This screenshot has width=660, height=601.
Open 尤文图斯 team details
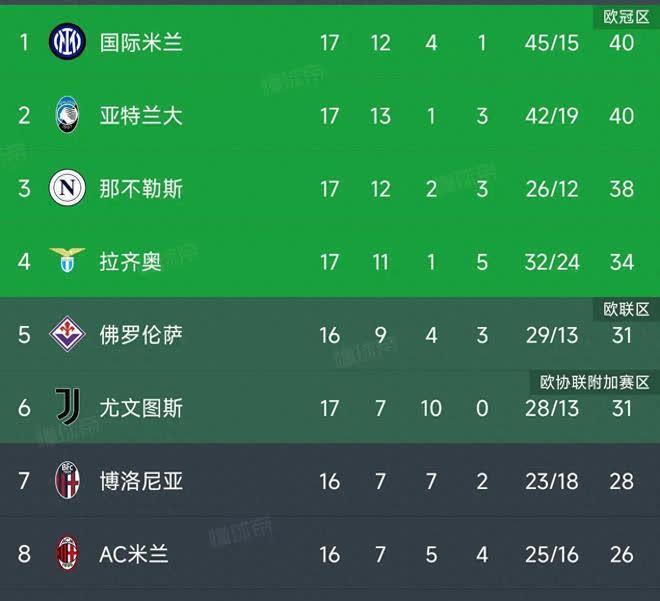(141, 408)
